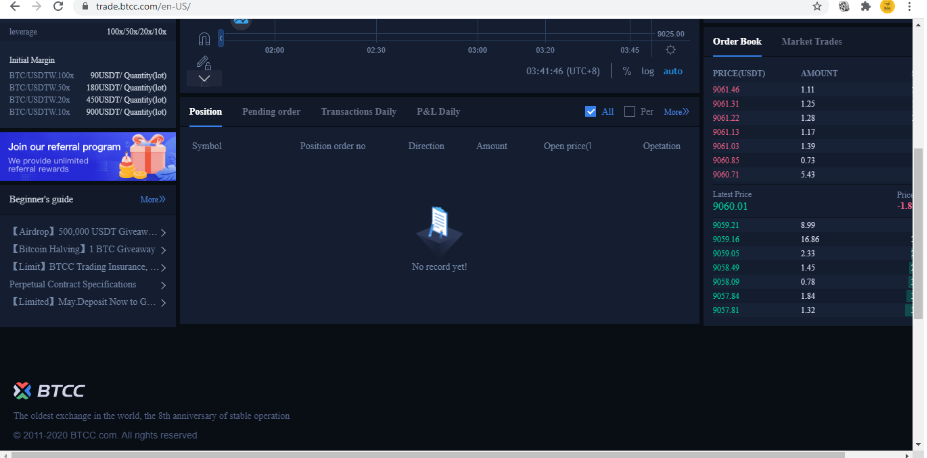This screenshot has height=458, width=927.
Task: Click Bitcoin Halving 1 BTC Giveaway link
Action: coord(83,249)
